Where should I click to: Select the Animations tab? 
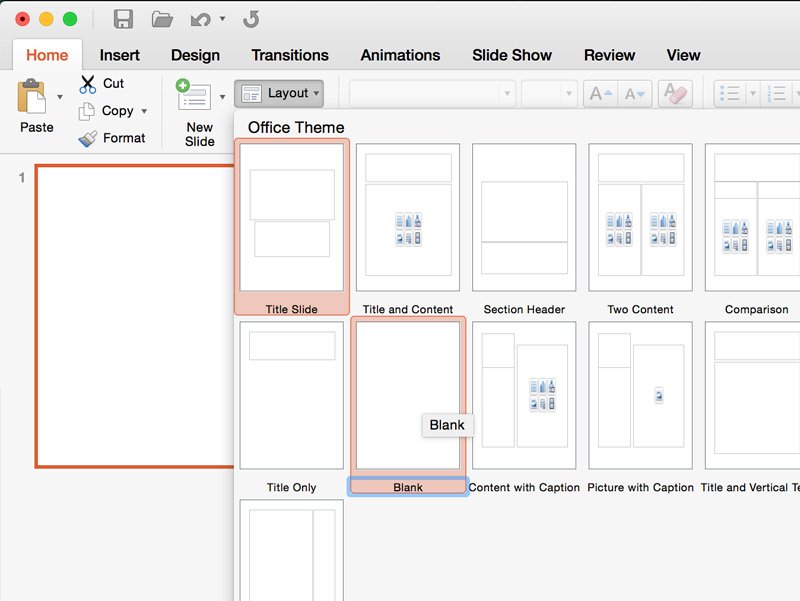pyautogui.click(x=401, y=55)
